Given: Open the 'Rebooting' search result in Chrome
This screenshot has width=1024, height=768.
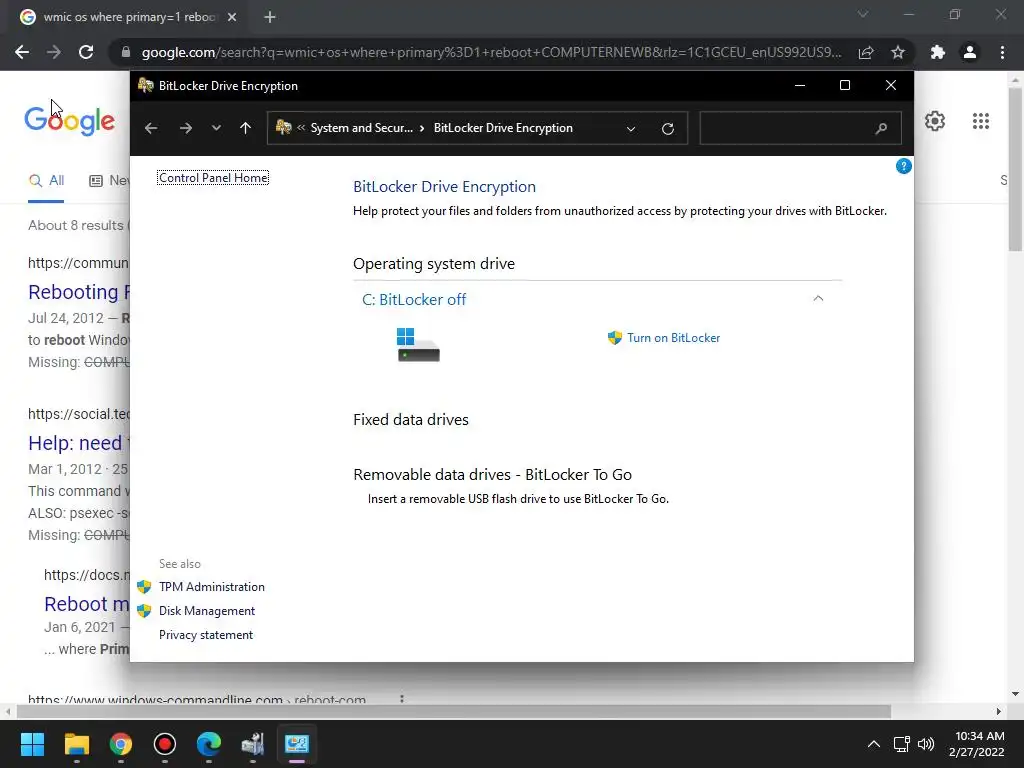Looking at the screenshot, I should point(79,292).
